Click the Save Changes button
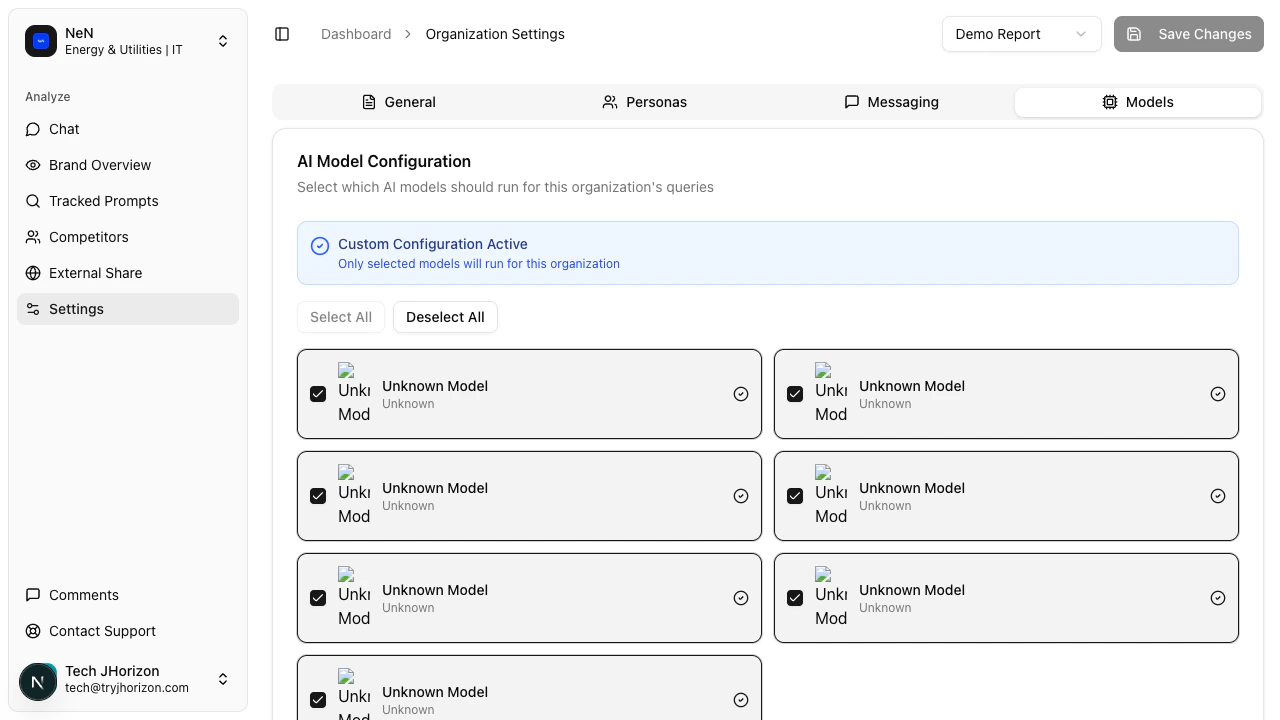Screen dimensions: 1280x720 1189,34
